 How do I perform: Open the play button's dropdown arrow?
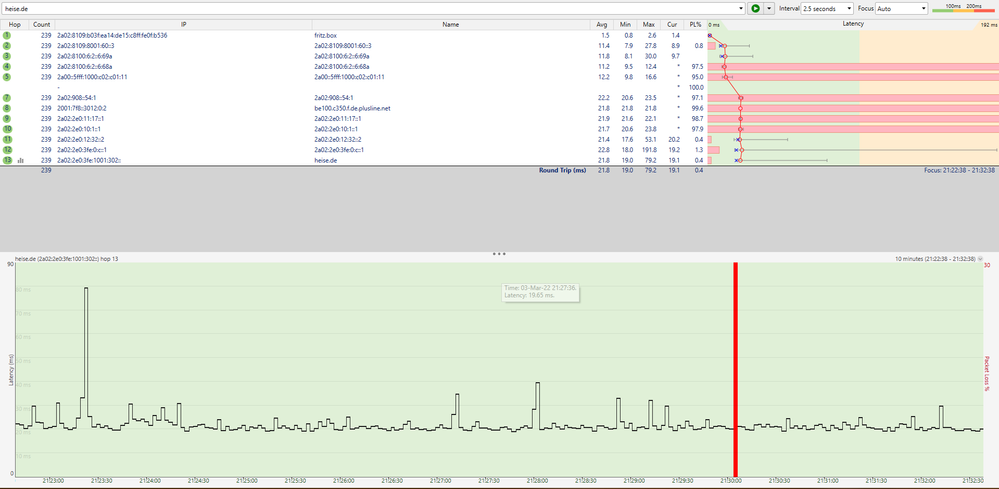tap(769, 8)
